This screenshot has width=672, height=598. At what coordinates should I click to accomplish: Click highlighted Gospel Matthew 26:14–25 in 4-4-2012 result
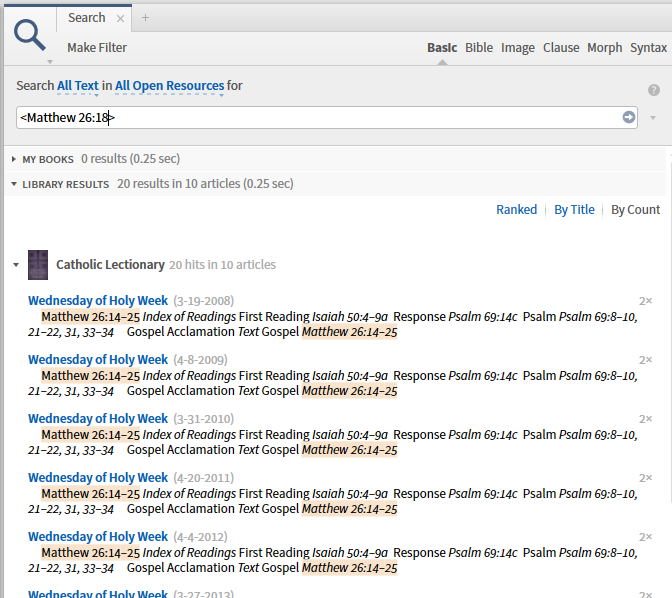349,568
